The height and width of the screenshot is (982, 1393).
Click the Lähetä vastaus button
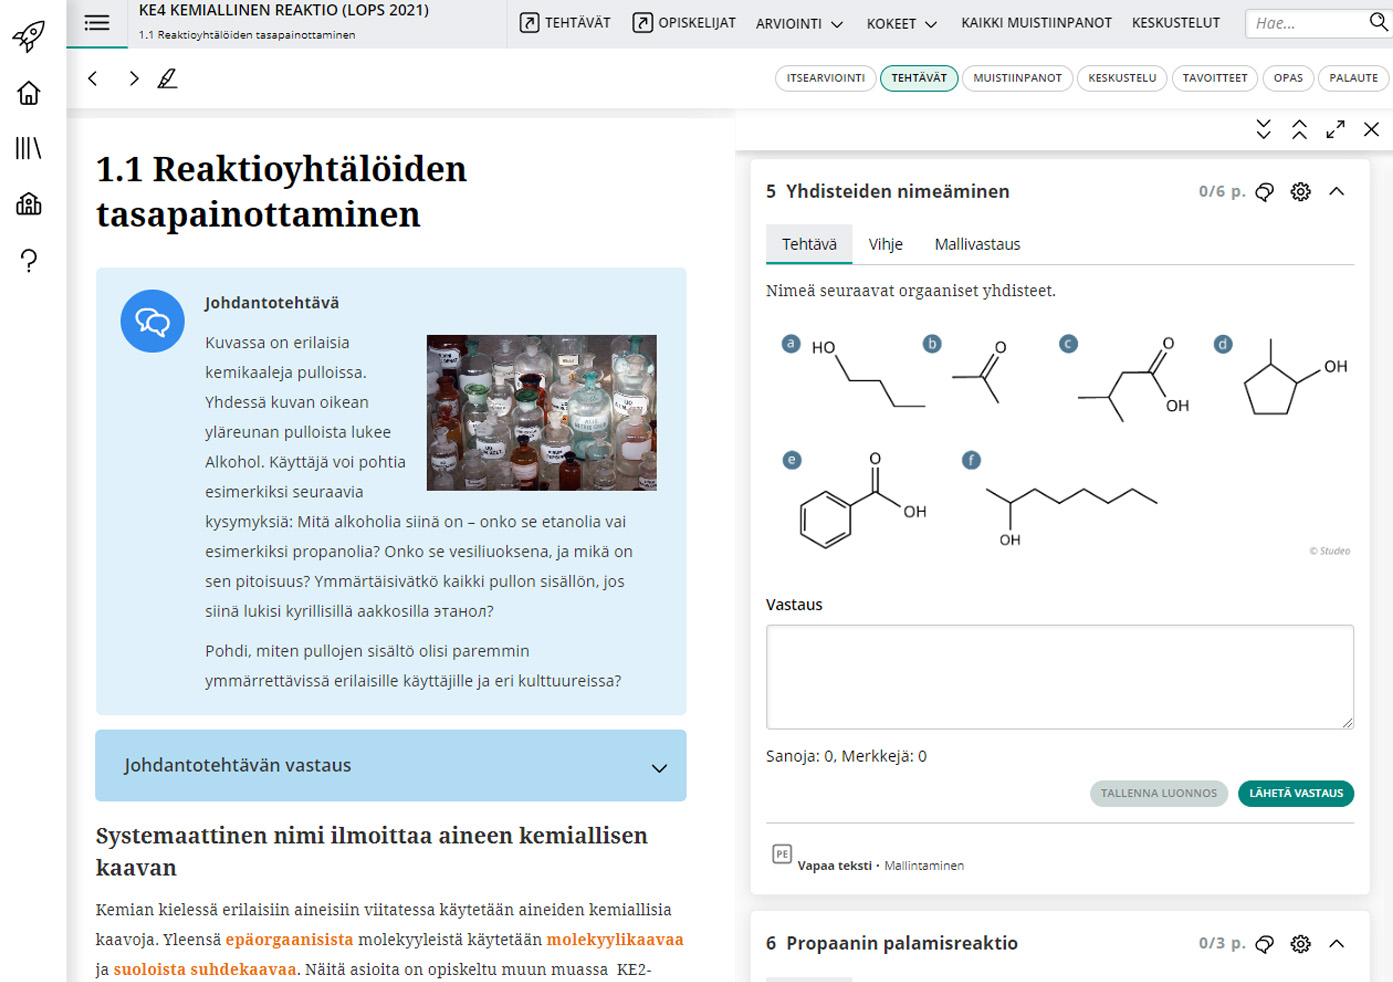[x=1295, y=793]
